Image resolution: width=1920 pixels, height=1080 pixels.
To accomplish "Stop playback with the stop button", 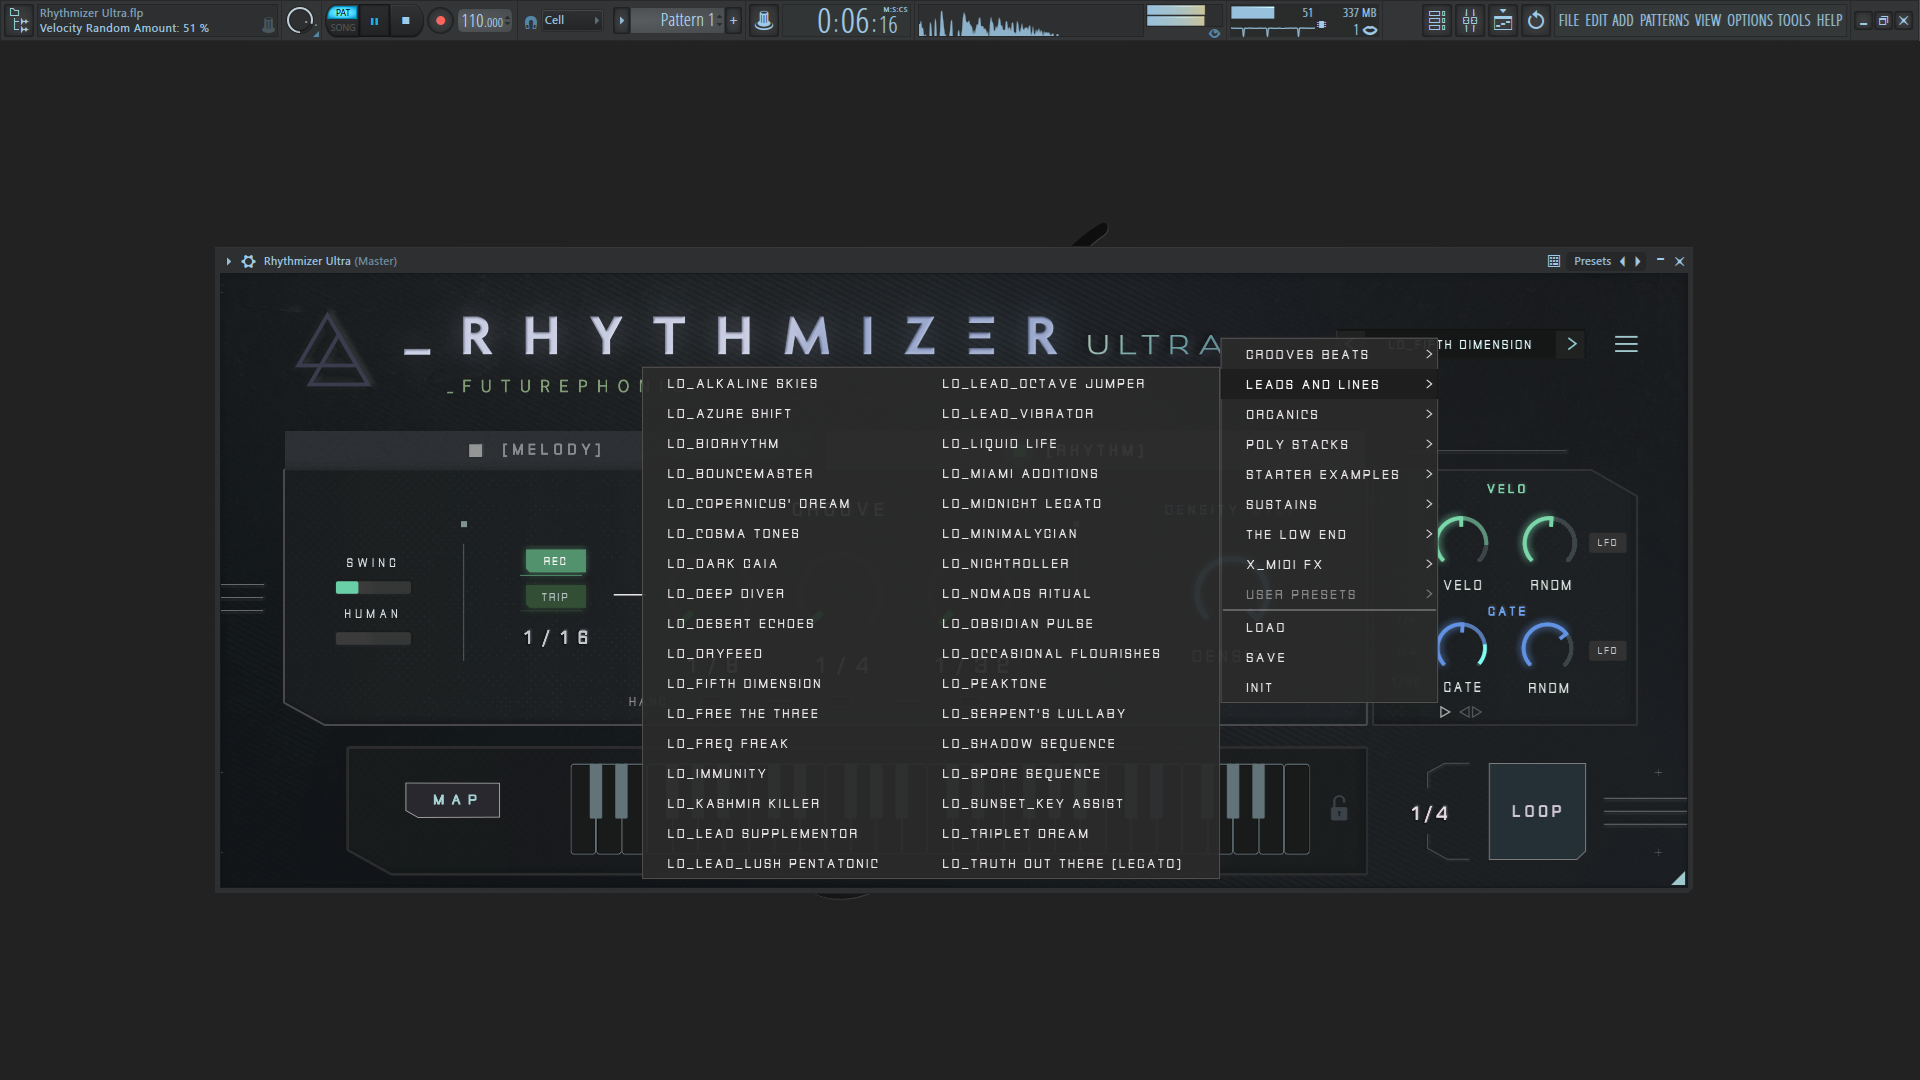I will 405,21.
